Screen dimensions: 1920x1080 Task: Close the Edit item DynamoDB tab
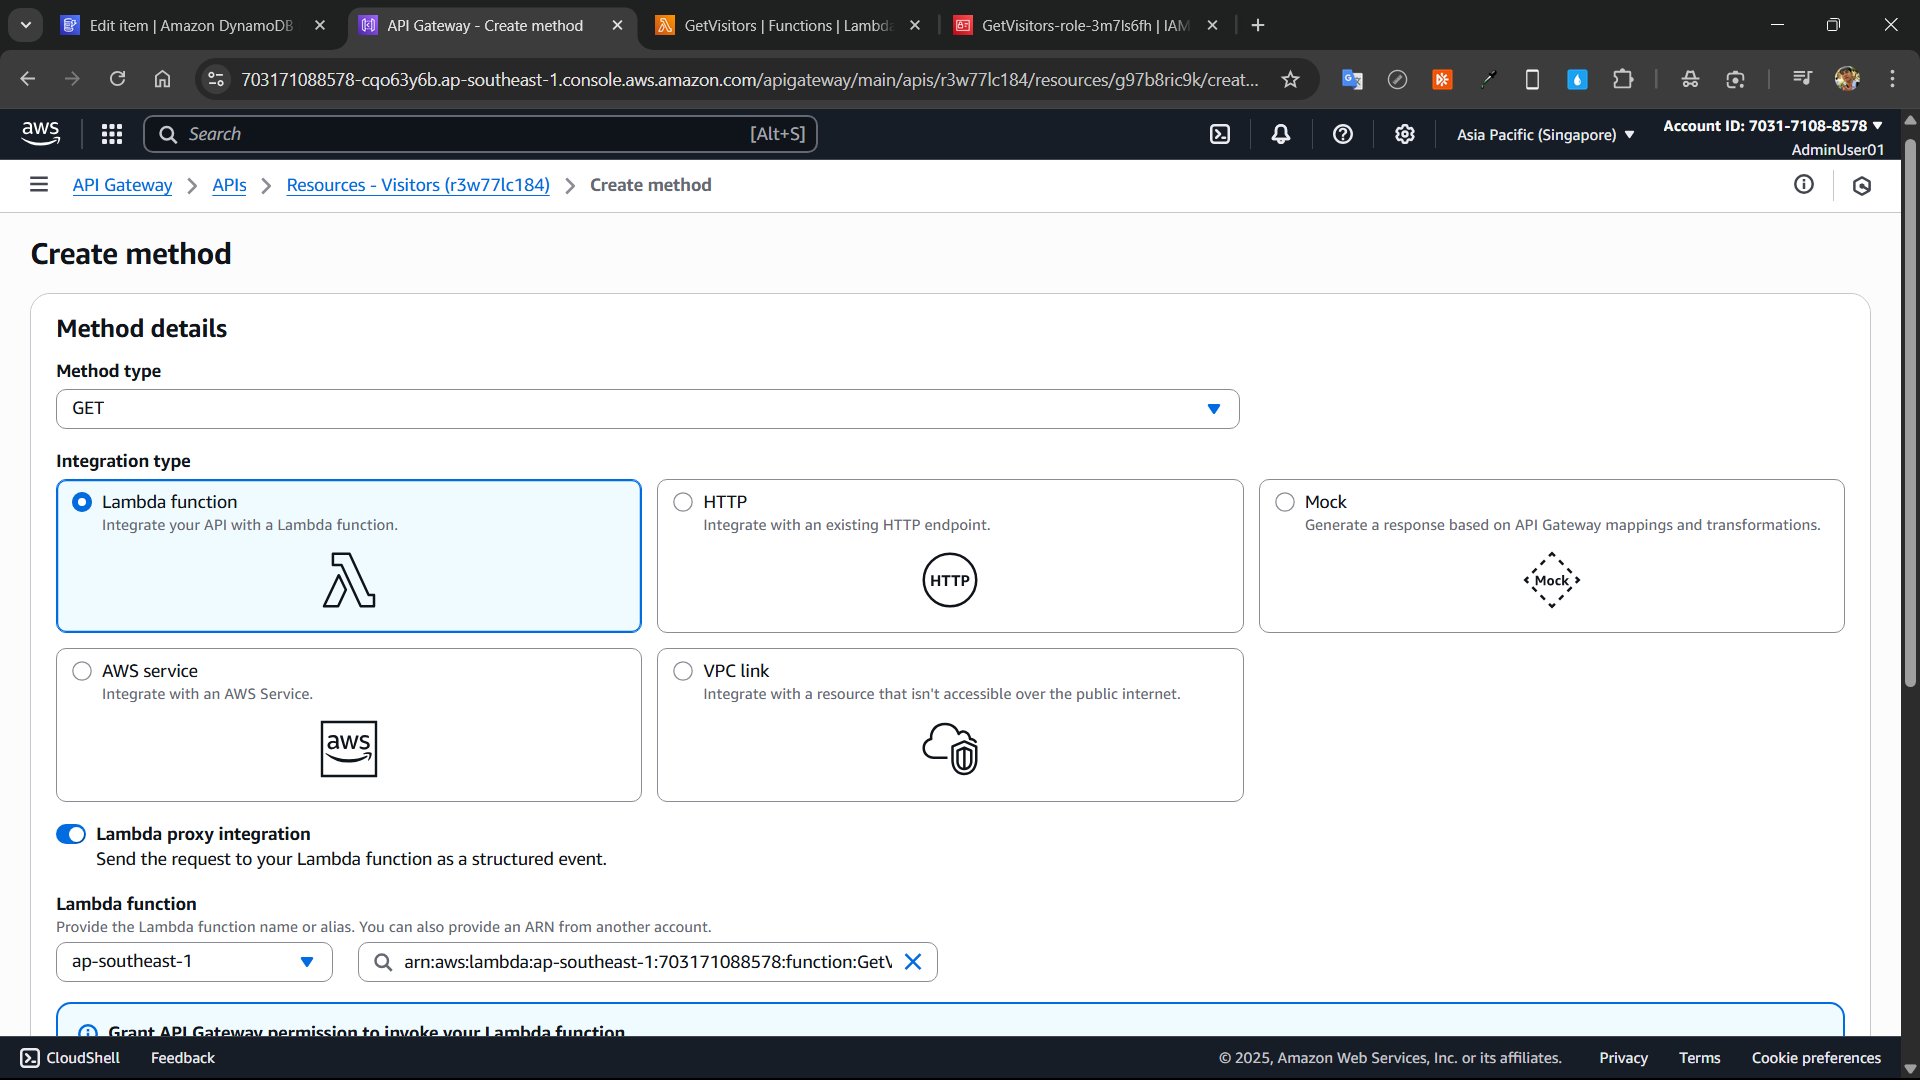320,25
